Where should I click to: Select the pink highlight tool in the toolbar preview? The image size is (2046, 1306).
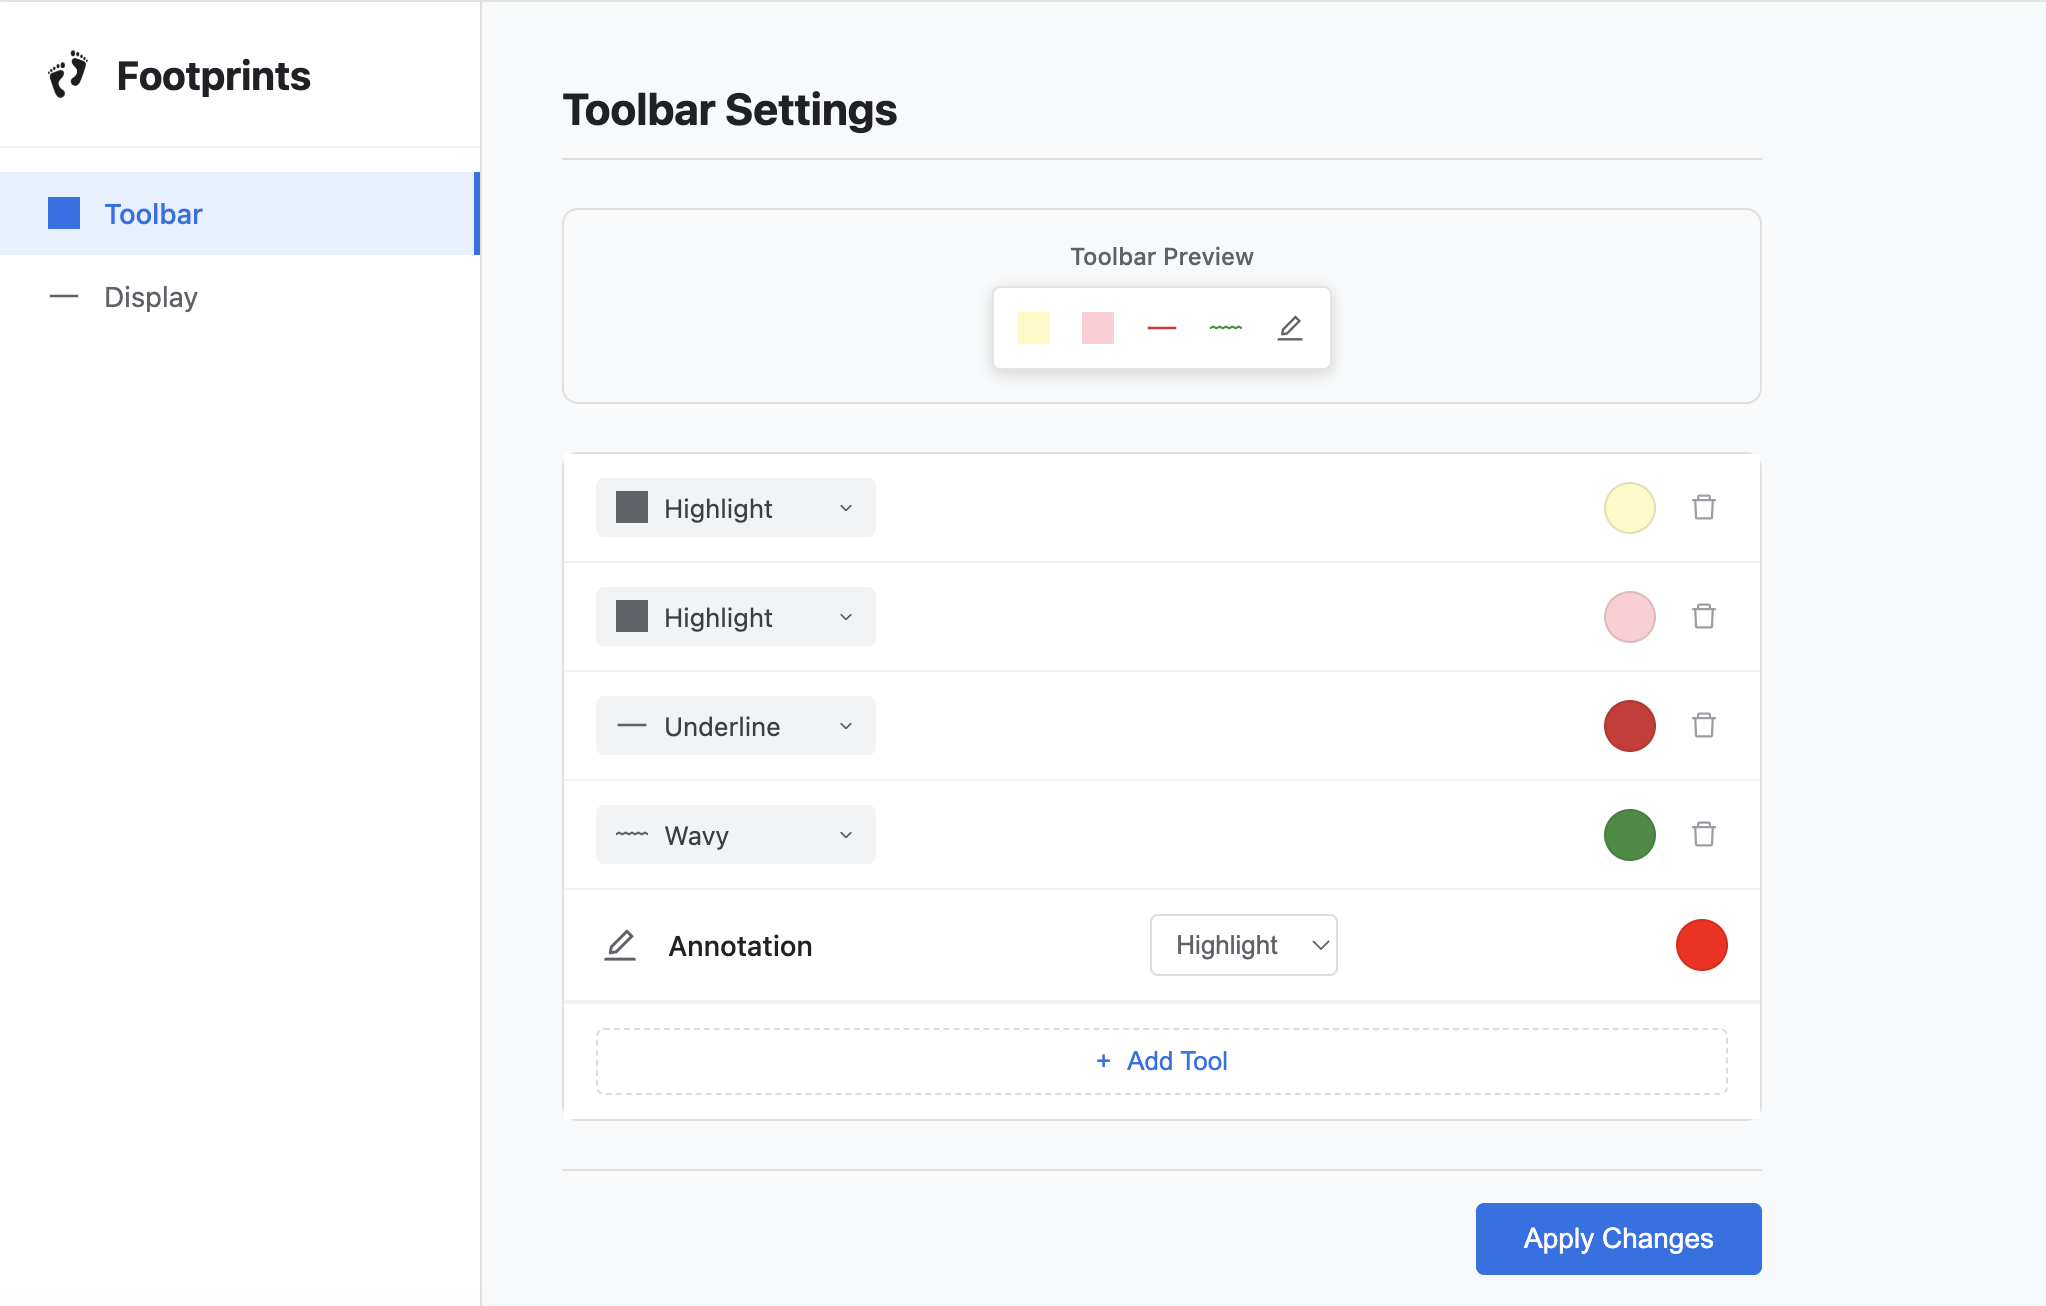point(1097,327)
